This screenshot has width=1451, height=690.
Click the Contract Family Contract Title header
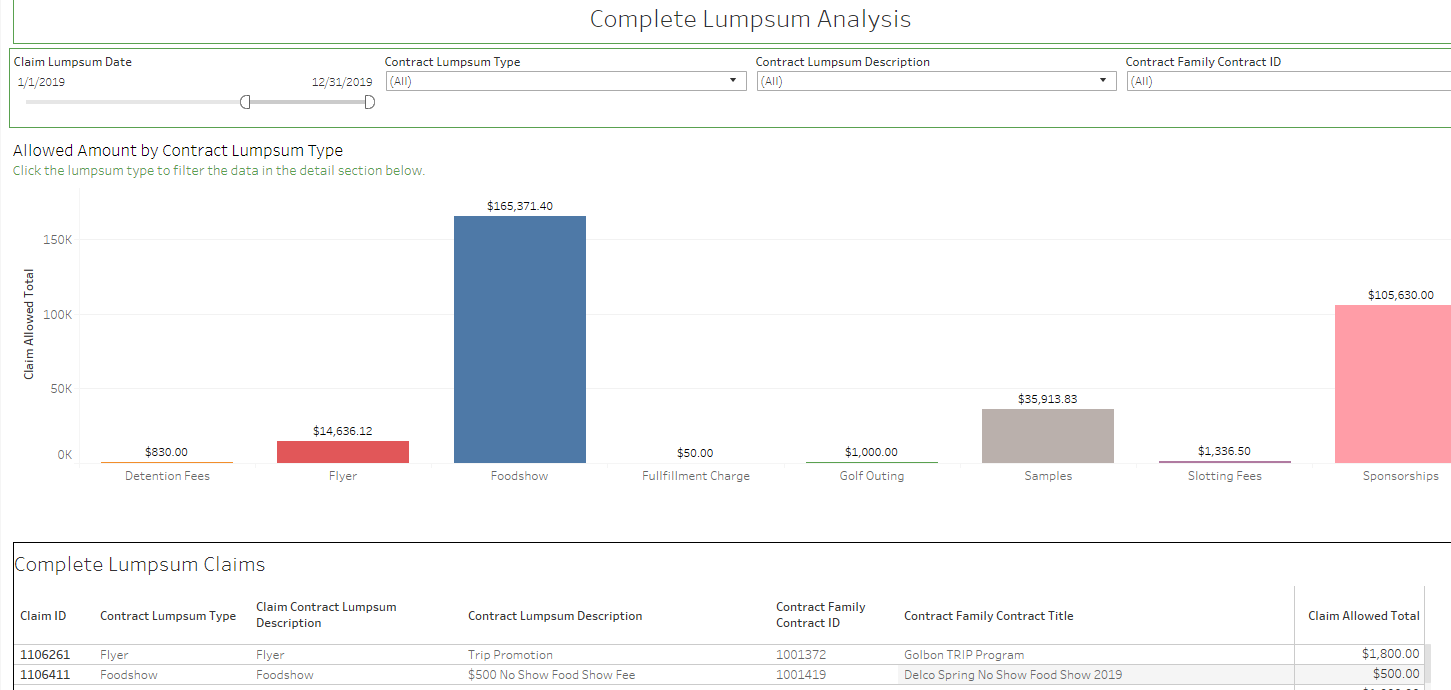(x=988, y=616)
